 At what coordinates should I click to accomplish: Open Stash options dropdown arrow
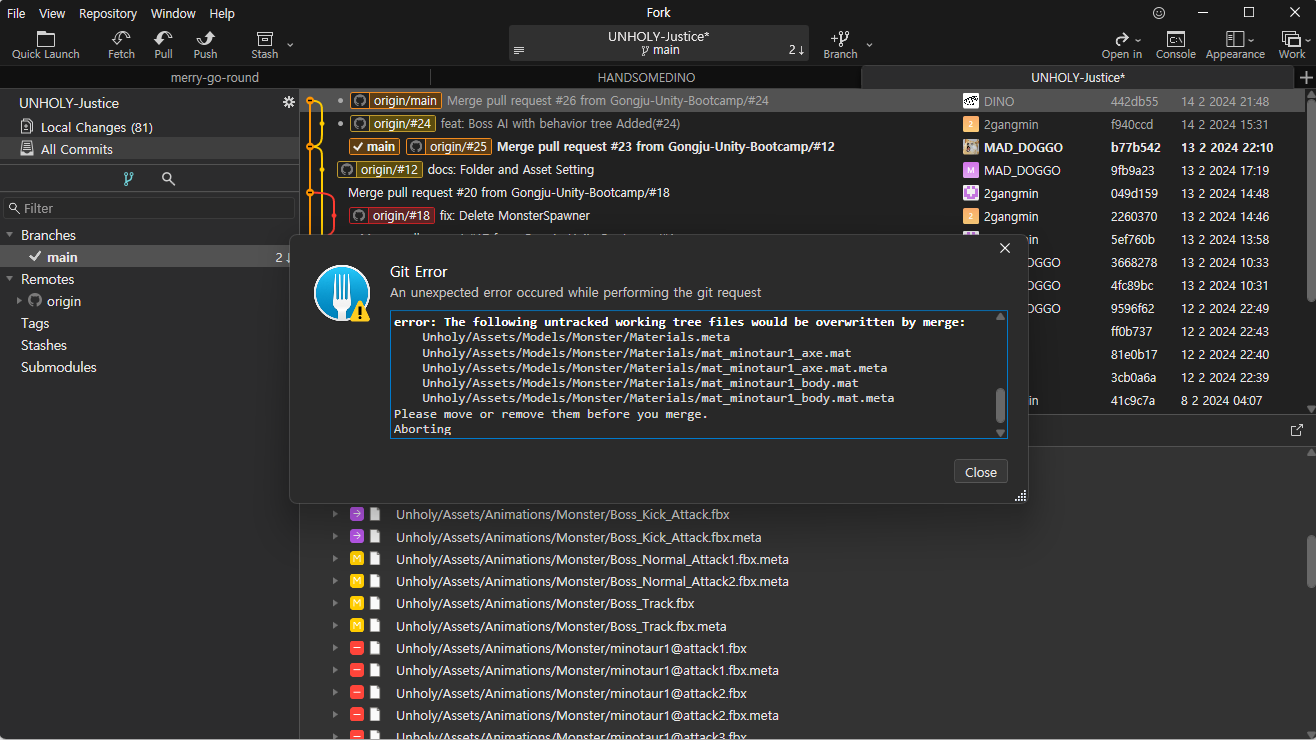point(290,45)
